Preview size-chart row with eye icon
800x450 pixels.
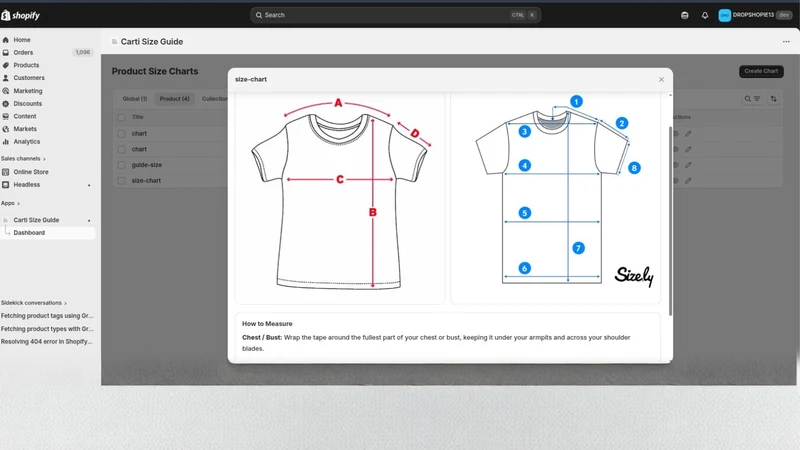click(x=676, y=181)
